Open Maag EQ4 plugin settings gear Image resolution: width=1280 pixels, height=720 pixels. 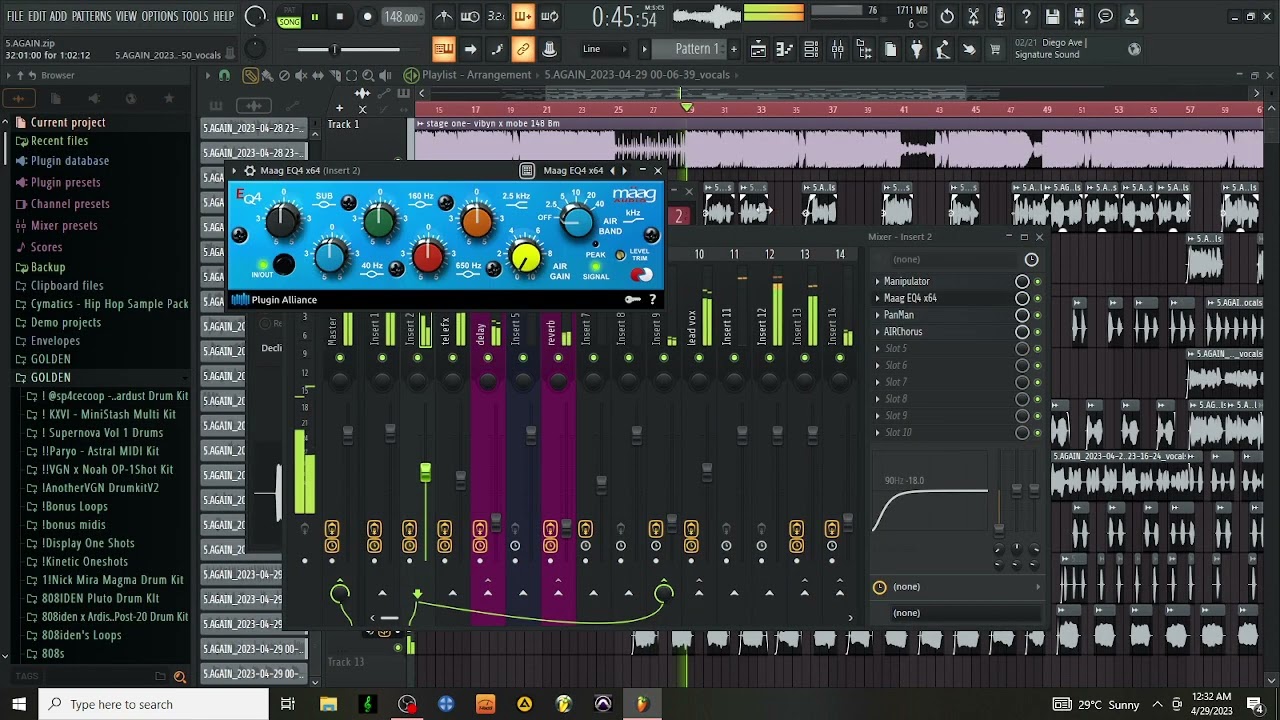coord(250,171)
